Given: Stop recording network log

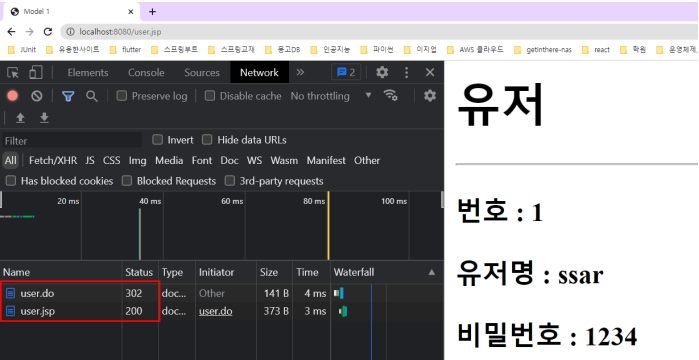Looking at the screenshot, I should (x=12, y=96).
